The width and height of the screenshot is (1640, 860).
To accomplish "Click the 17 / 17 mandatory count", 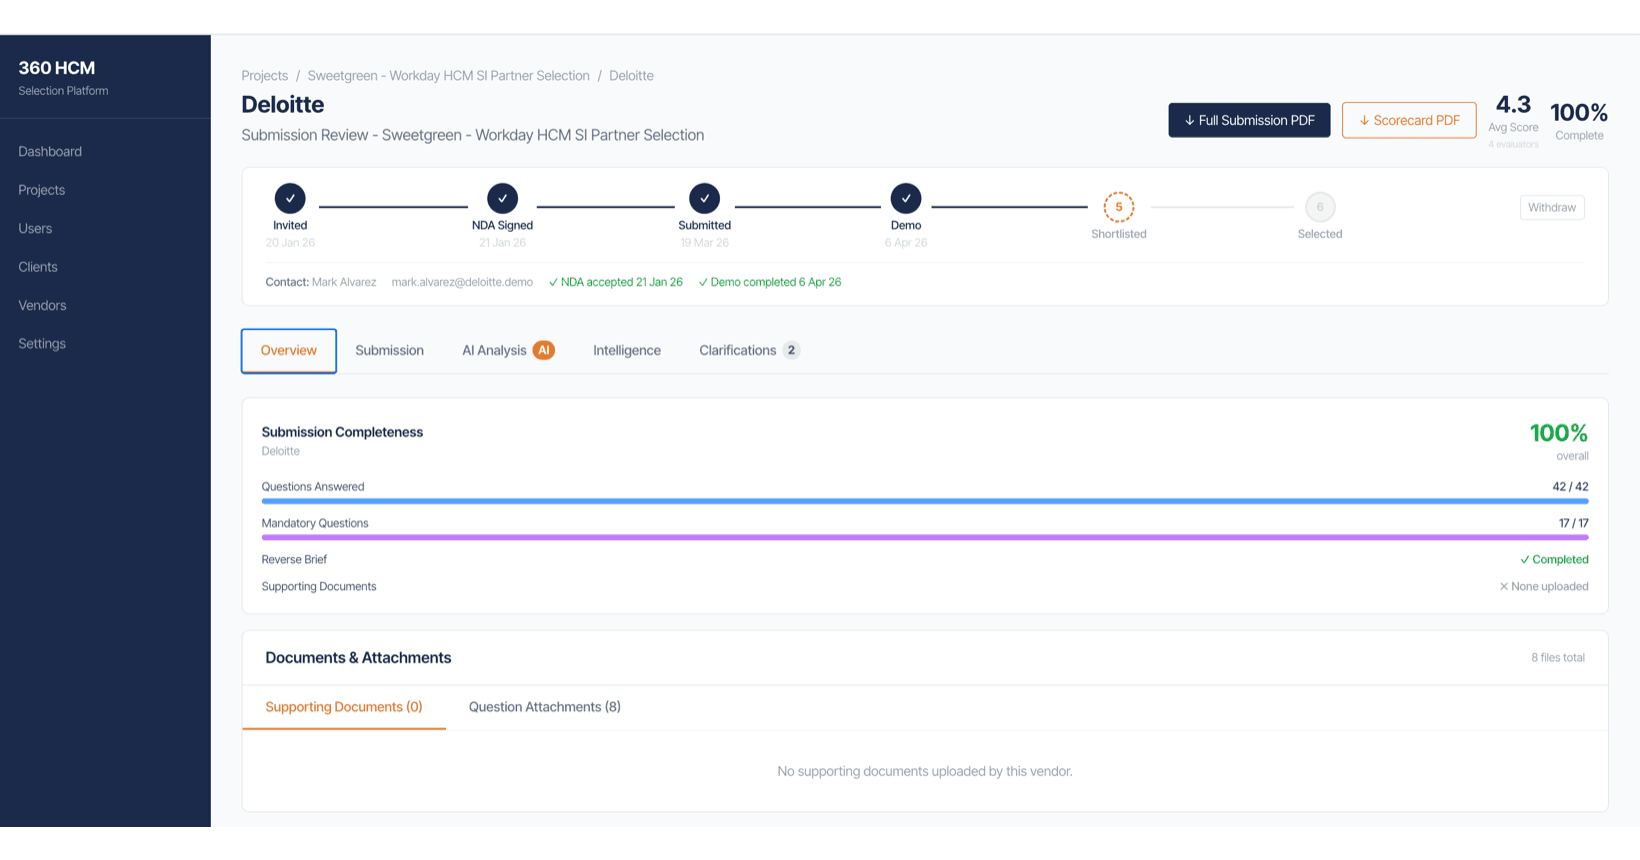I will (1573, 523).
